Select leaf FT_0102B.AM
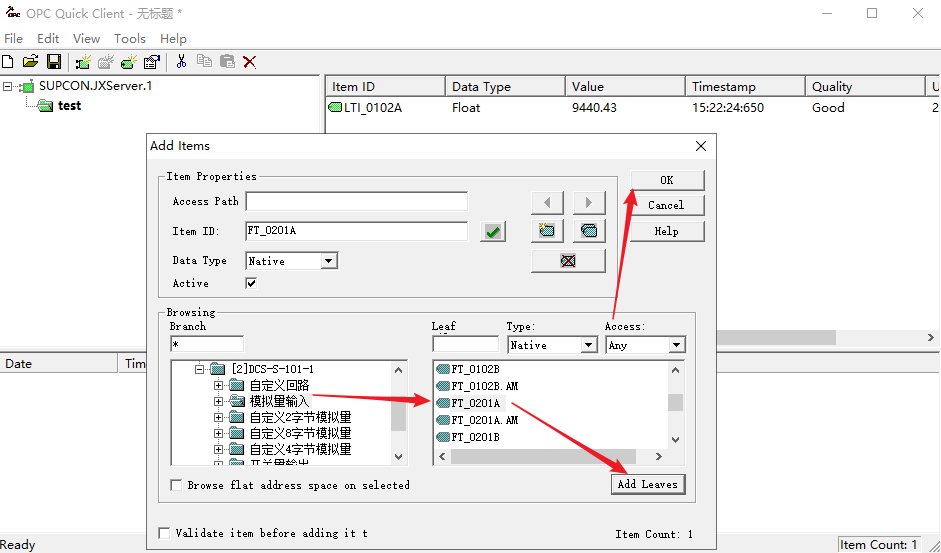 [x=484, y=387]
